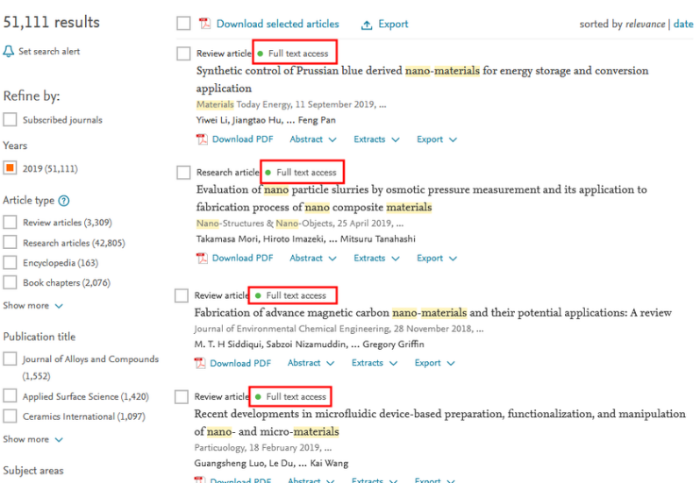Uncheck the 2019 year filter
Image resolution: width=700 pixels, height=483 pixels.
(x=10, y=168)
